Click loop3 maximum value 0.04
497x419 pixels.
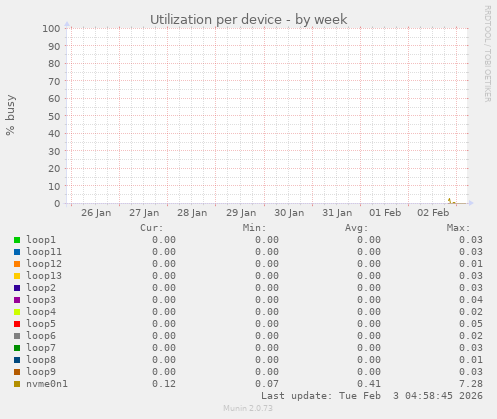(471, 300)
